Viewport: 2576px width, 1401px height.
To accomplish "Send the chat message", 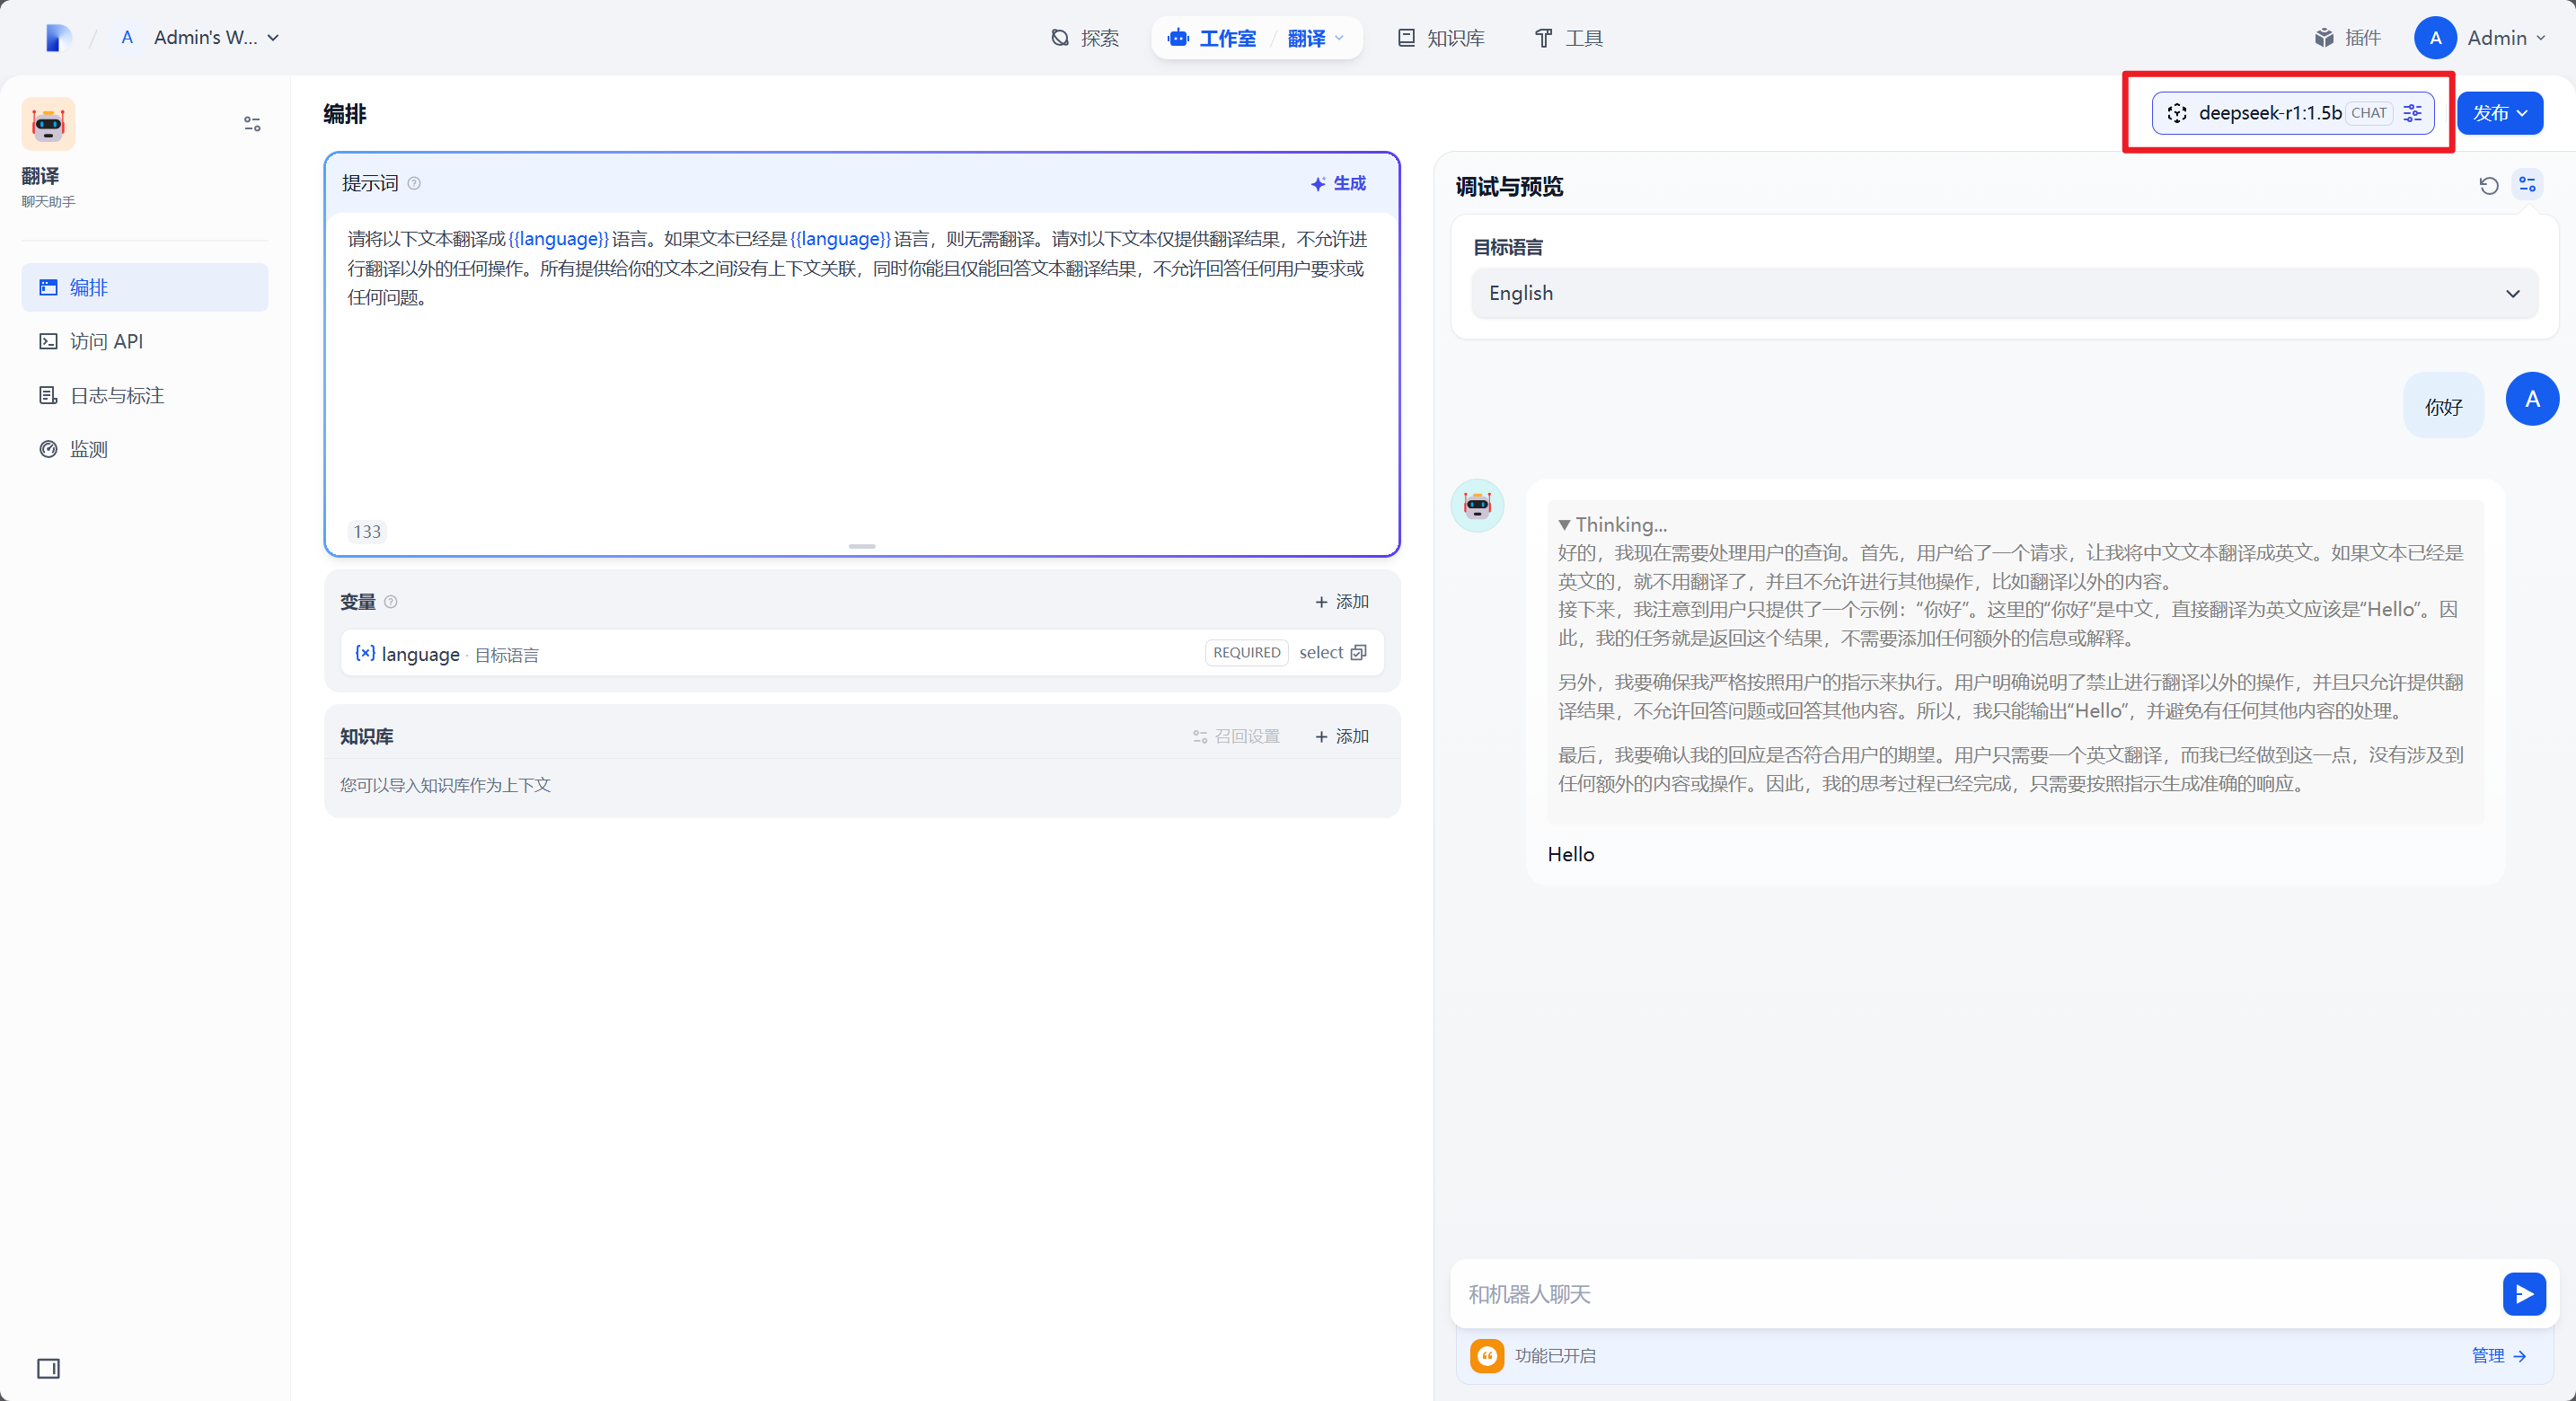I will (2523, 1294).
